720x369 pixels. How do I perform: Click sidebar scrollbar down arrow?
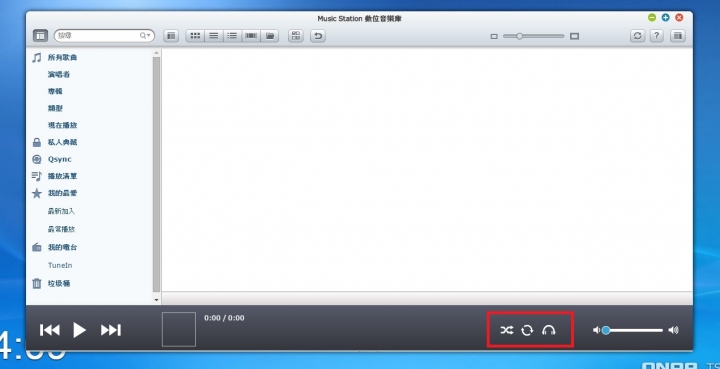tap(157, 300)
